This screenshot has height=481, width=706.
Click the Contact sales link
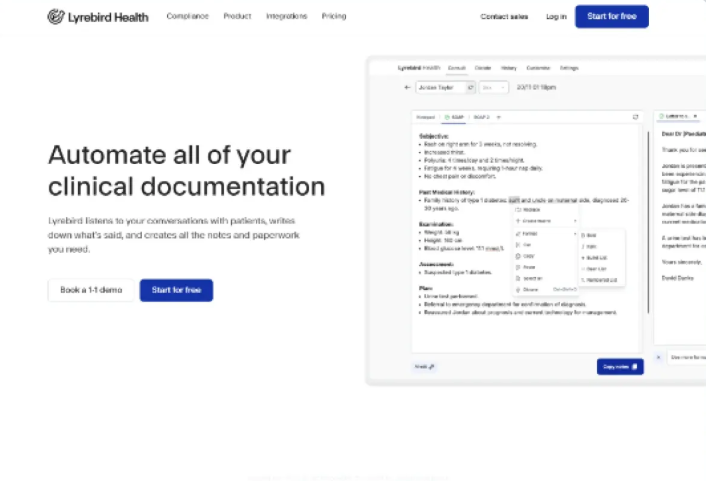pyautogui.click(x=504, y=17)
